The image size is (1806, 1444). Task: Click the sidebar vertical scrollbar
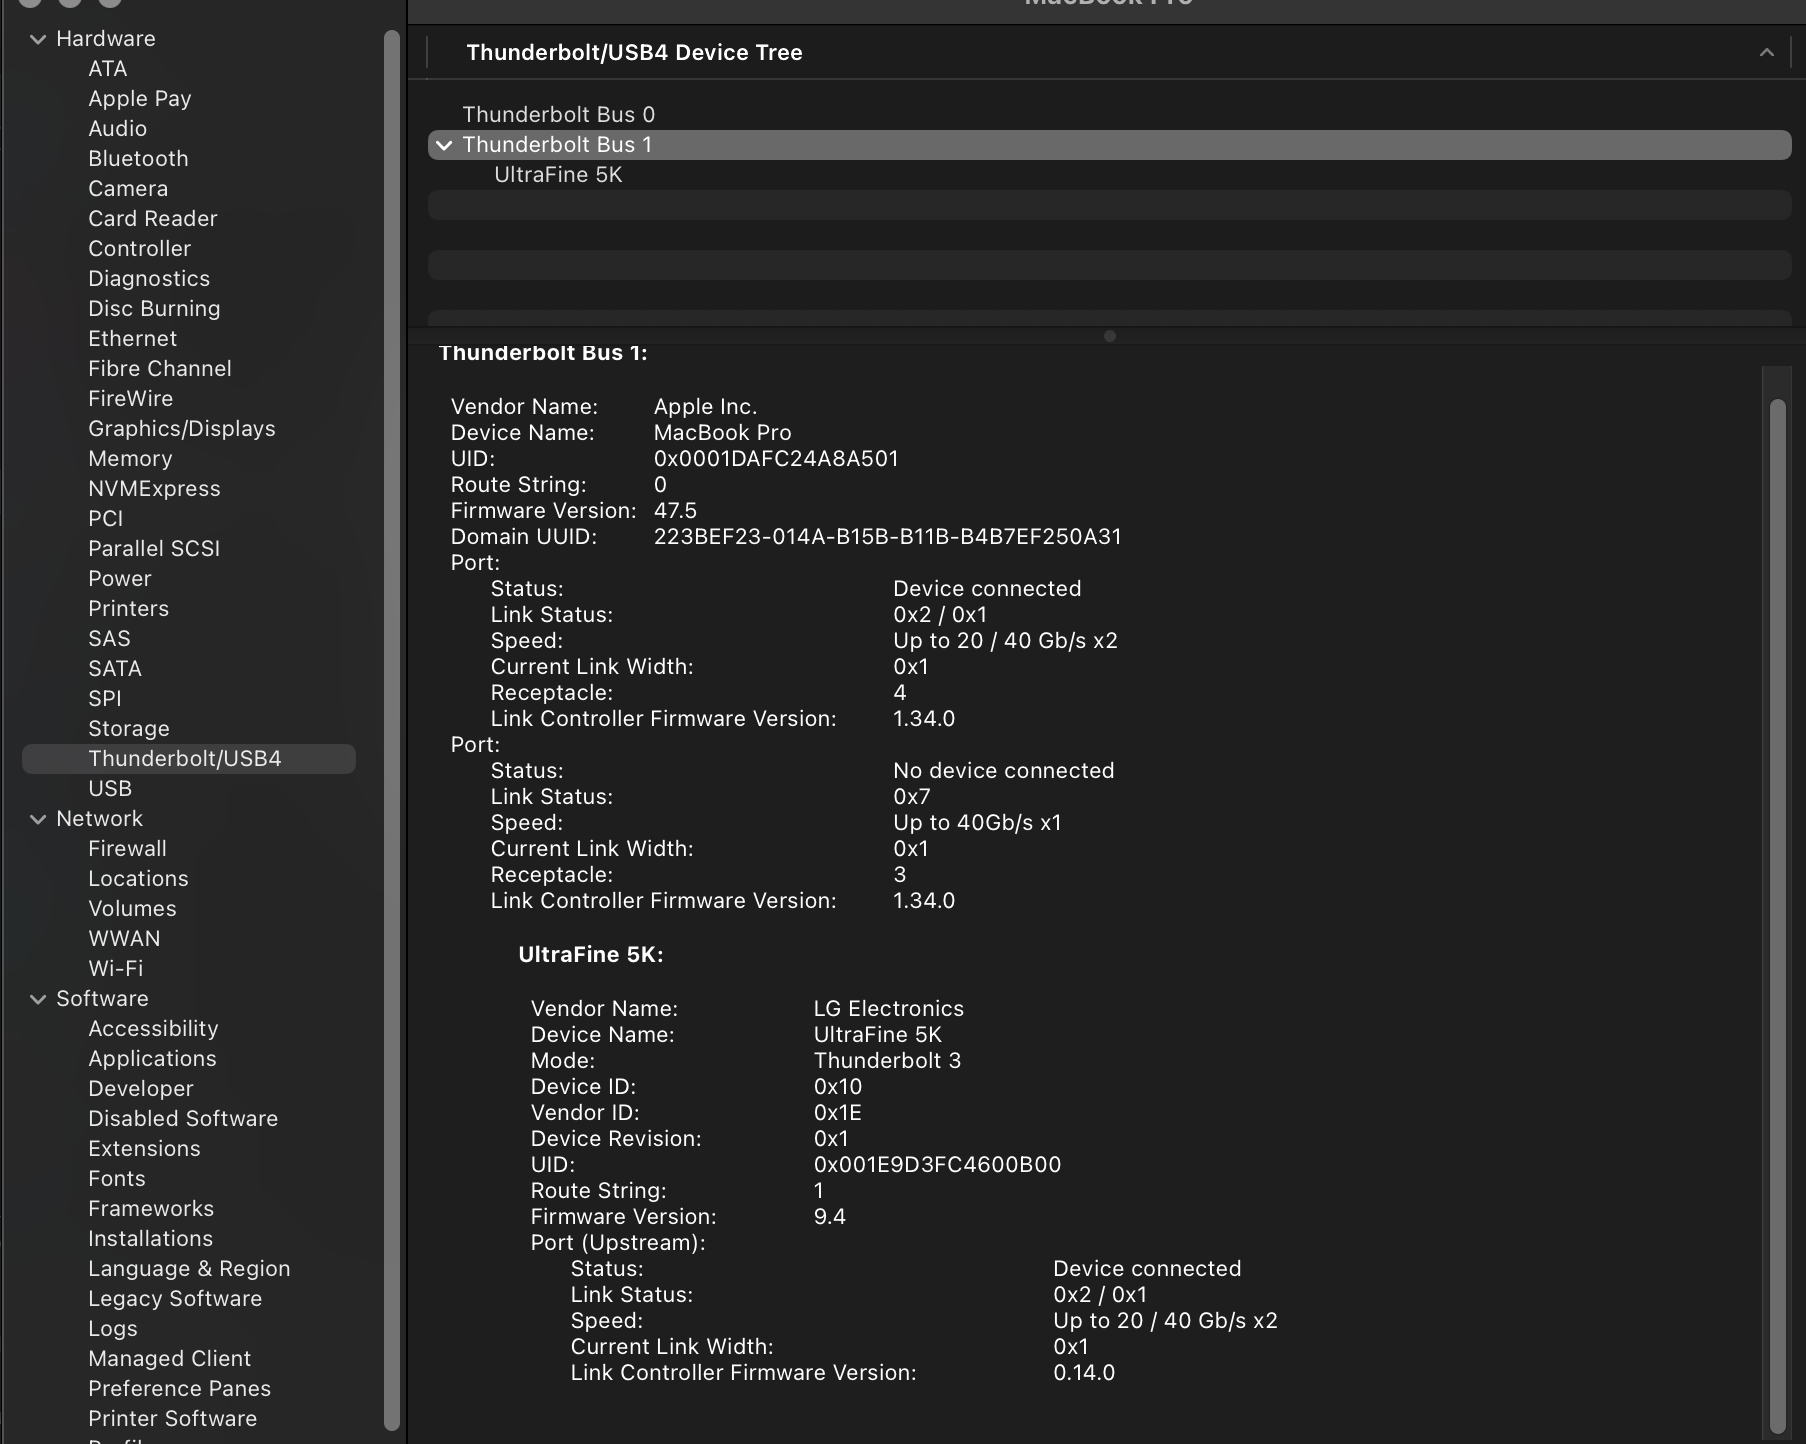(x=392, y=730)
